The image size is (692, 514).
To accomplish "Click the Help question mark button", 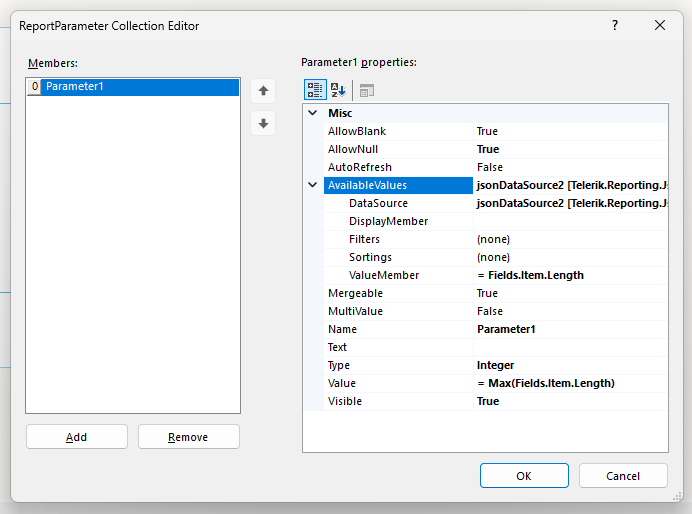I will pyautogui.click(x=615, y=26).
